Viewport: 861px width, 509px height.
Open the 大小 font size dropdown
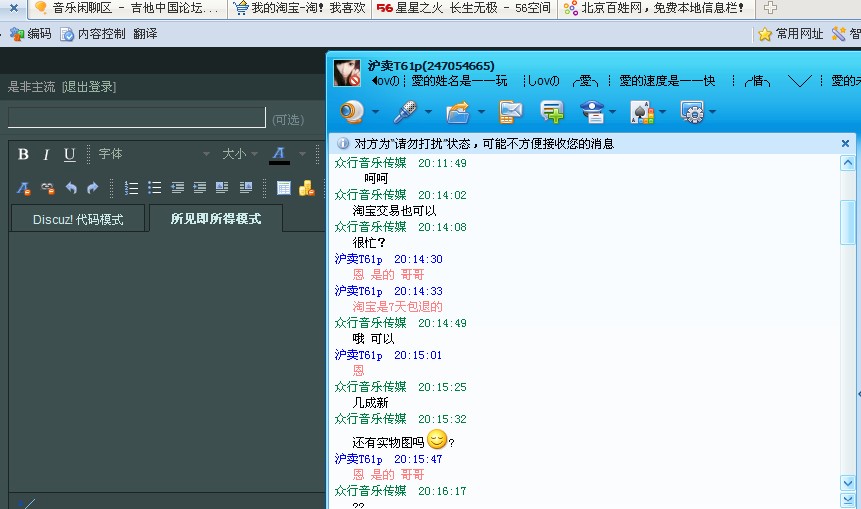240,154
